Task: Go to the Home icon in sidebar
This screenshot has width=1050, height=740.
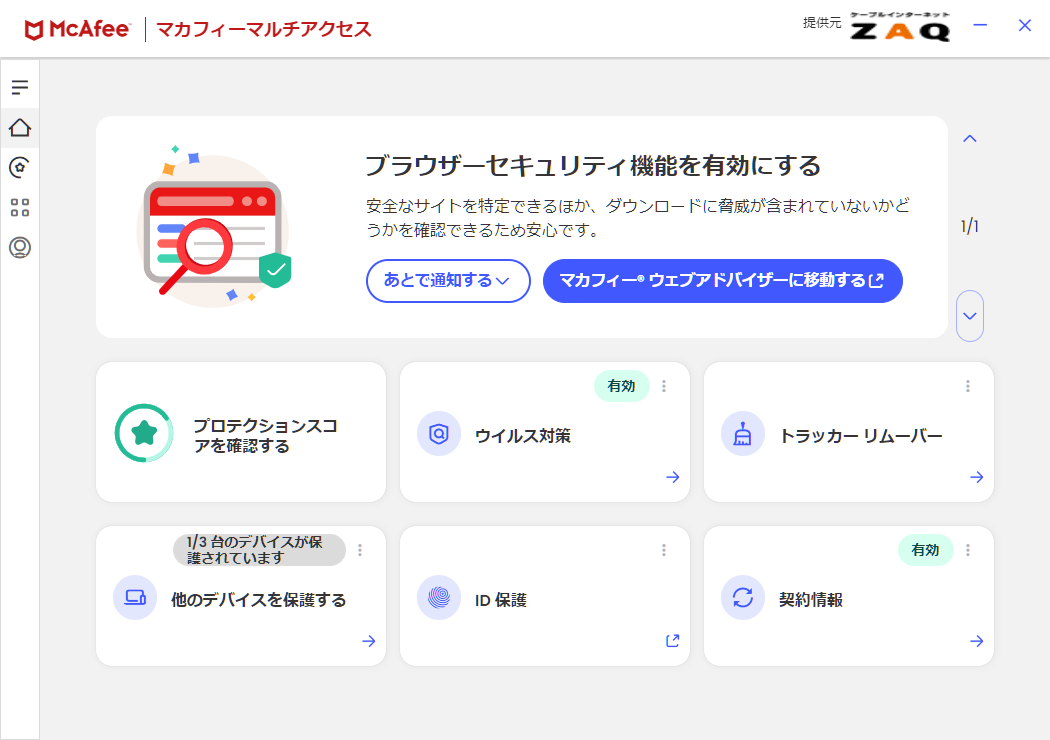Action: [x=20, y=127]
